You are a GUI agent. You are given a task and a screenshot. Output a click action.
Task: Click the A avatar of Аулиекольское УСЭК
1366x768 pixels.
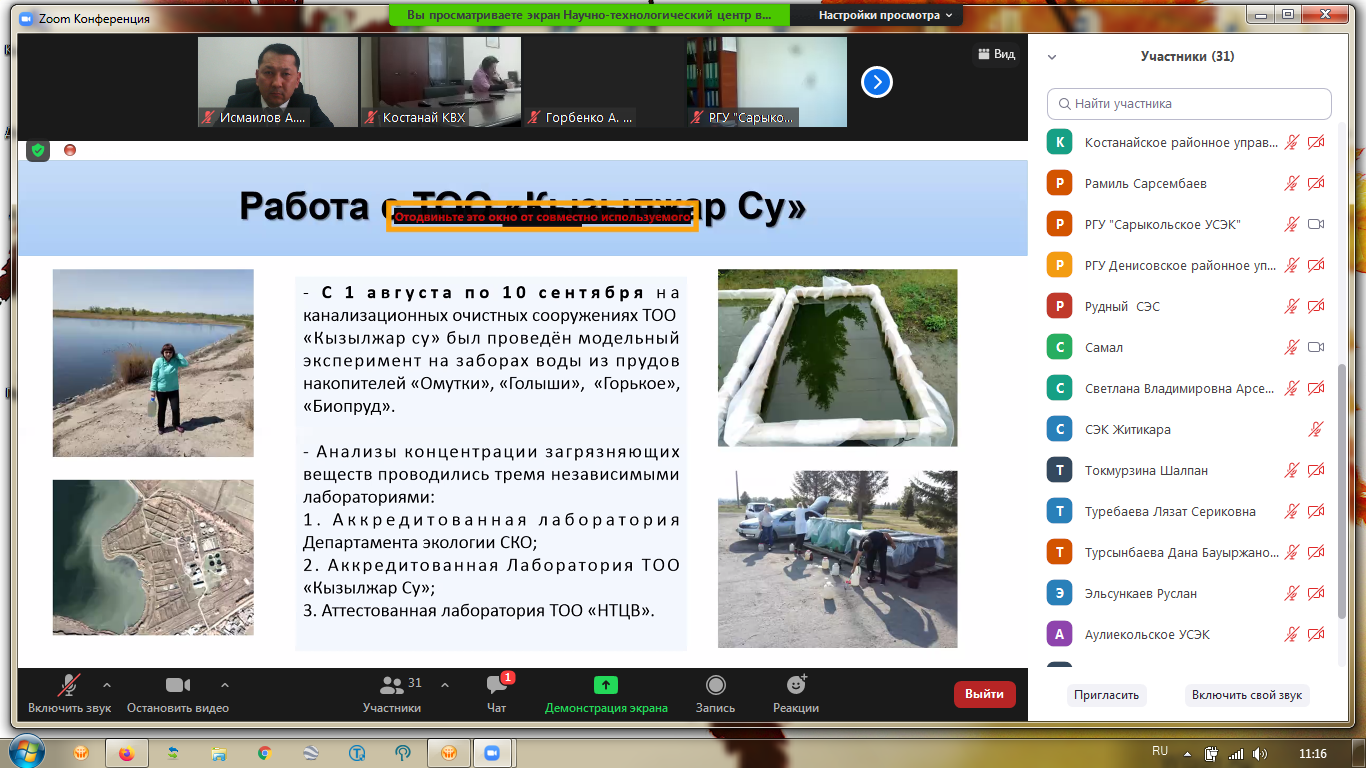1059,634
